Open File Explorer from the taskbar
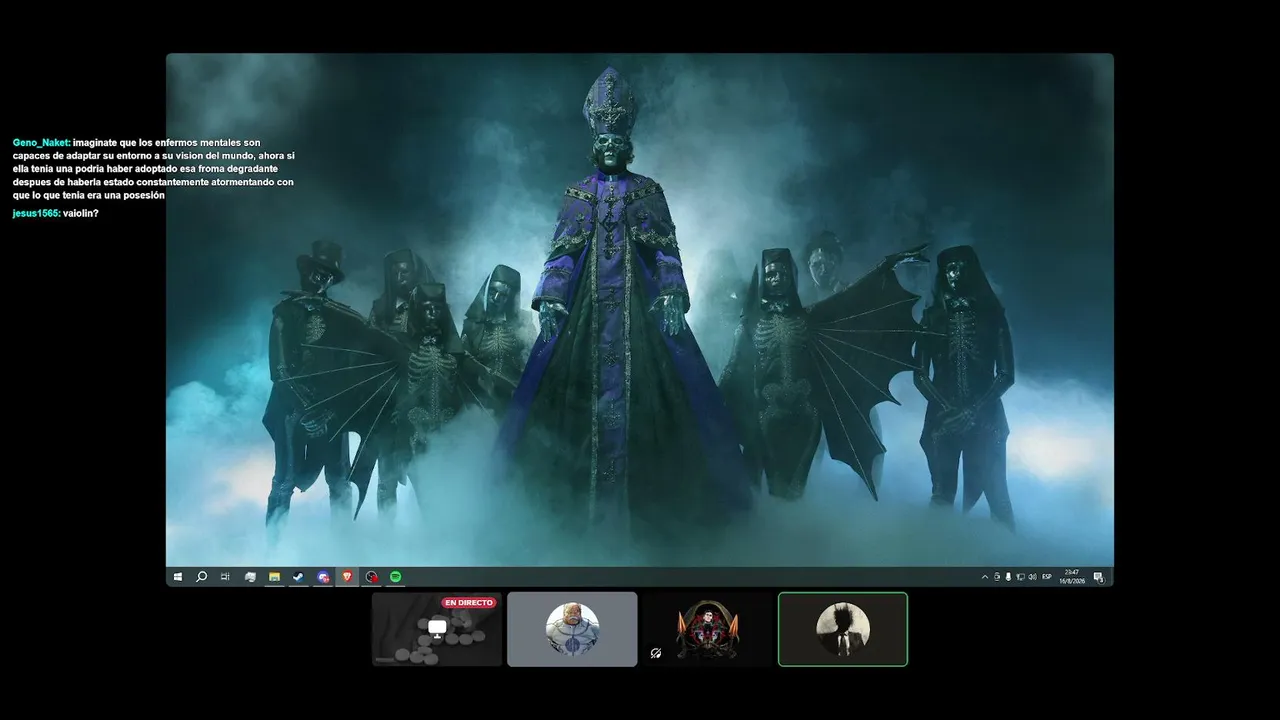Viewport: 1280px width, 720px height. (274, 577)
